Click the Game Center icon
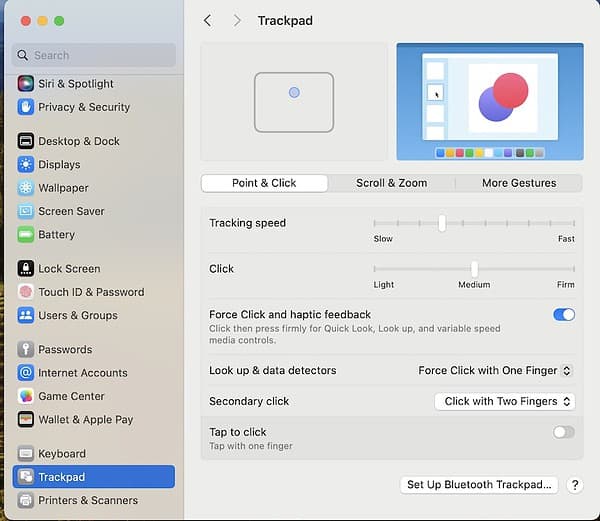This screenshot has height=521, width=600. point(26,396)
